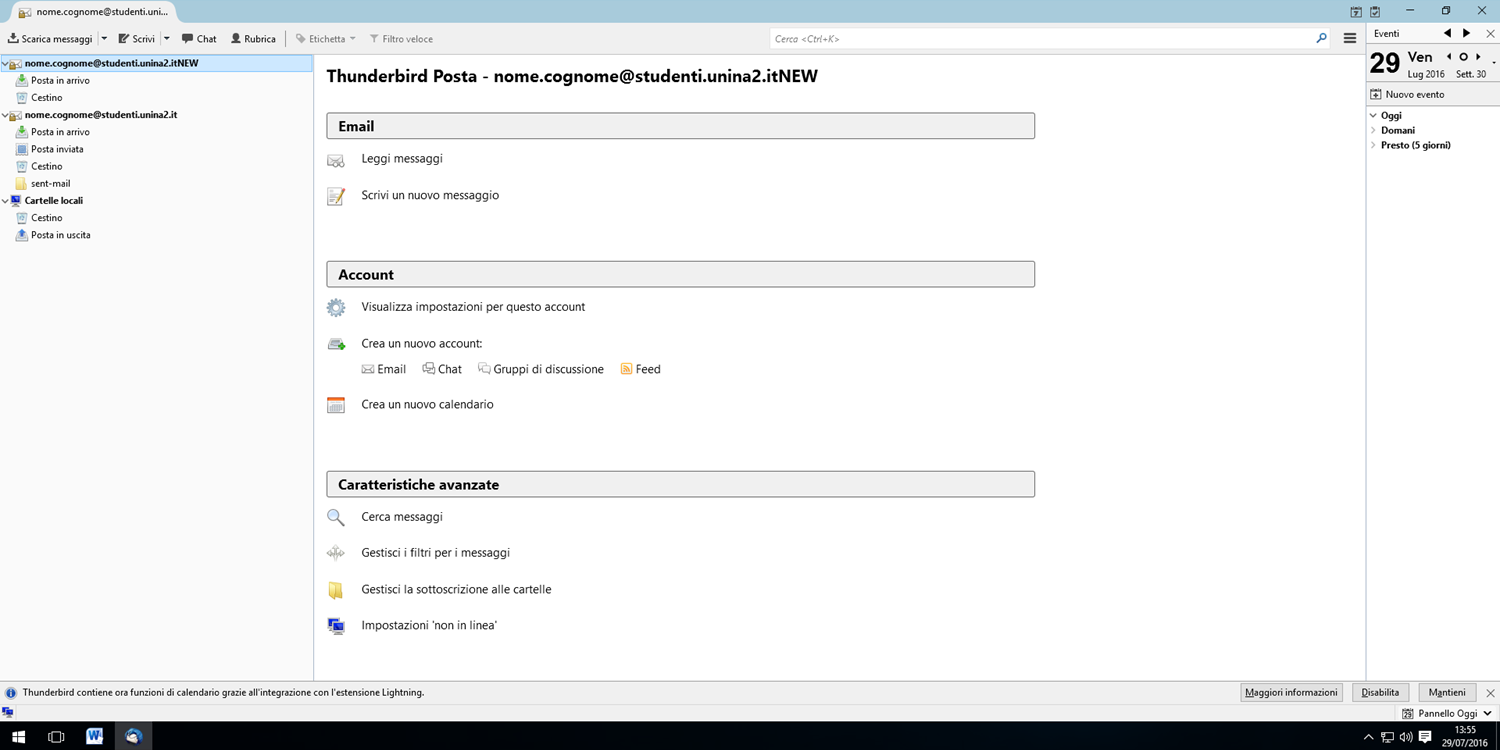Viewport: 1500px width, 750px height.
Task: Open the Scrivi dropdown arrow
Action: pos(166,39)
